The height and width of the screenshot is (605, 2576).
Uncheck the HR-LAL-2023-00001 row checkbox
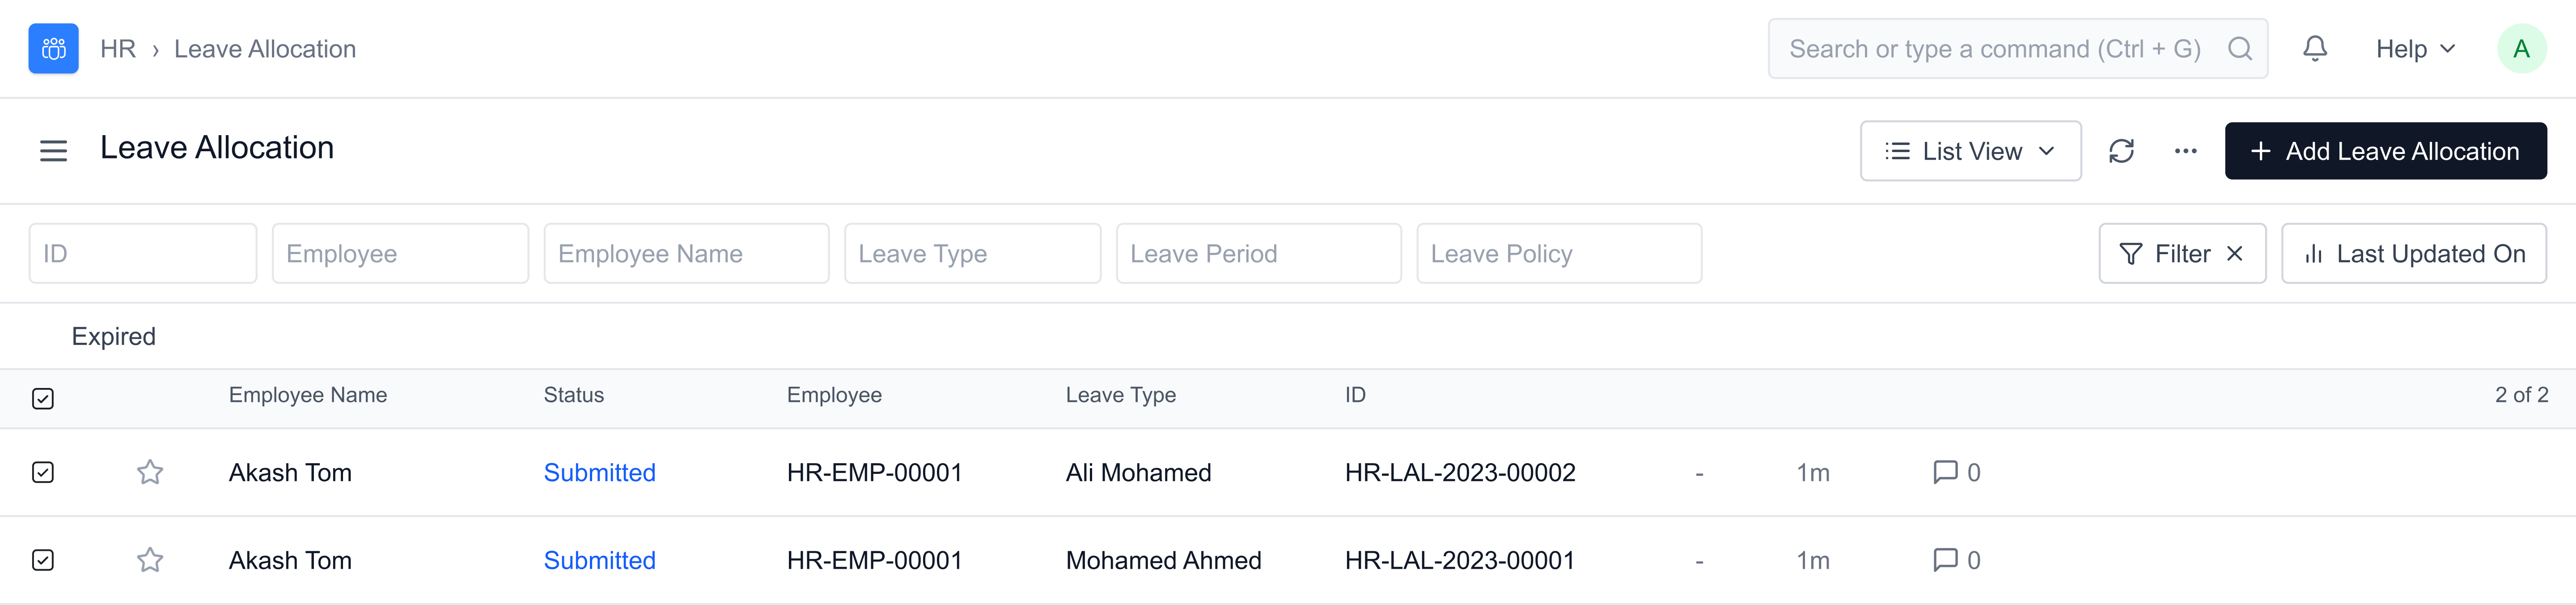pos(43,560)
